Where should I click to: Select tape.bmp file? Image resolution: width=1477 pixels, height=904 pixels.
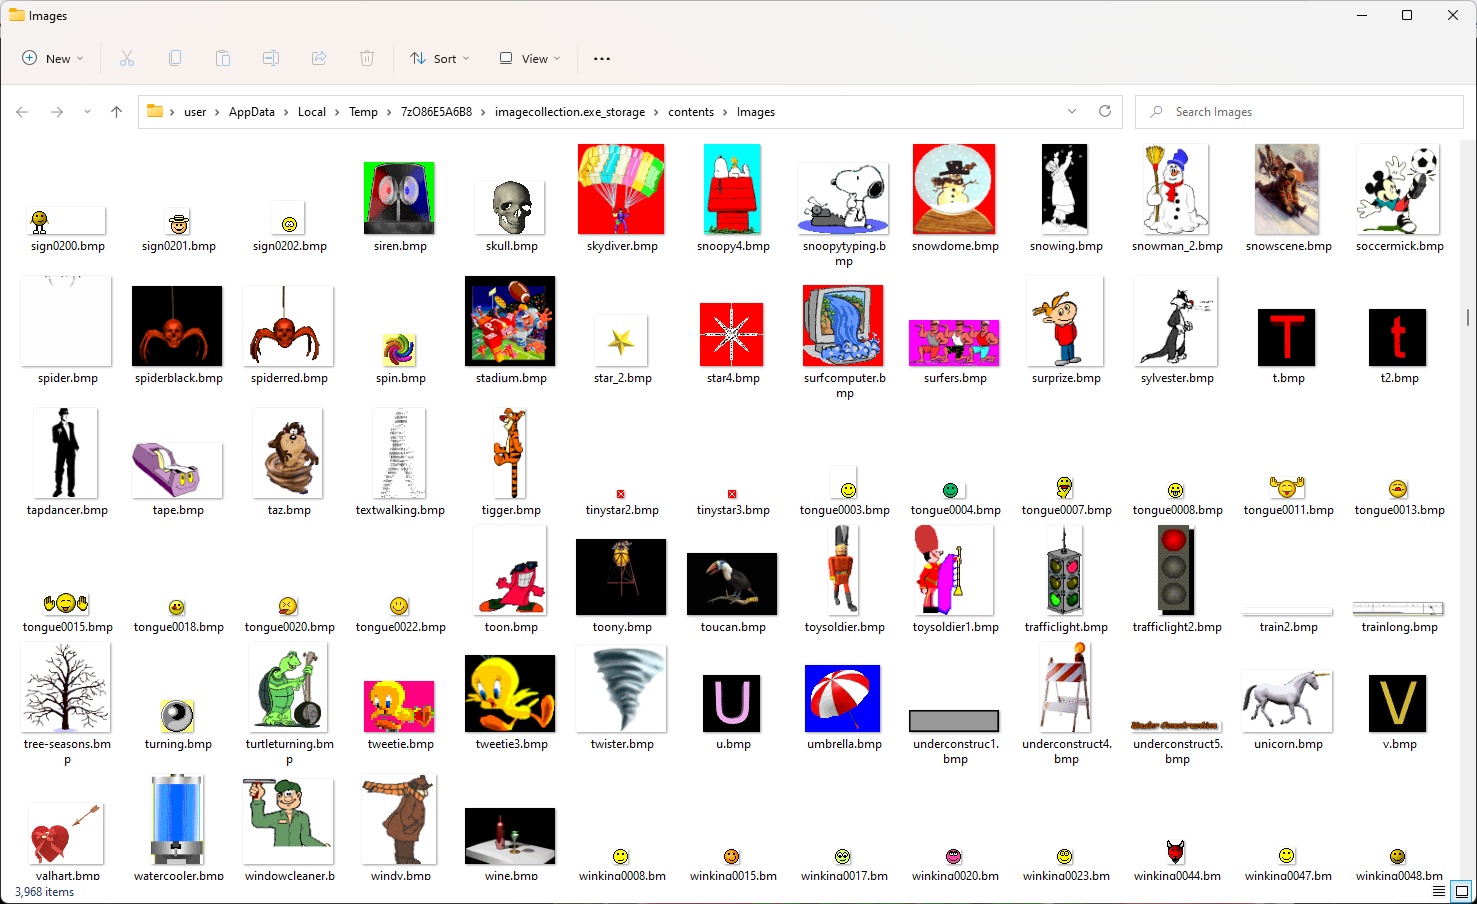[177, 470]
